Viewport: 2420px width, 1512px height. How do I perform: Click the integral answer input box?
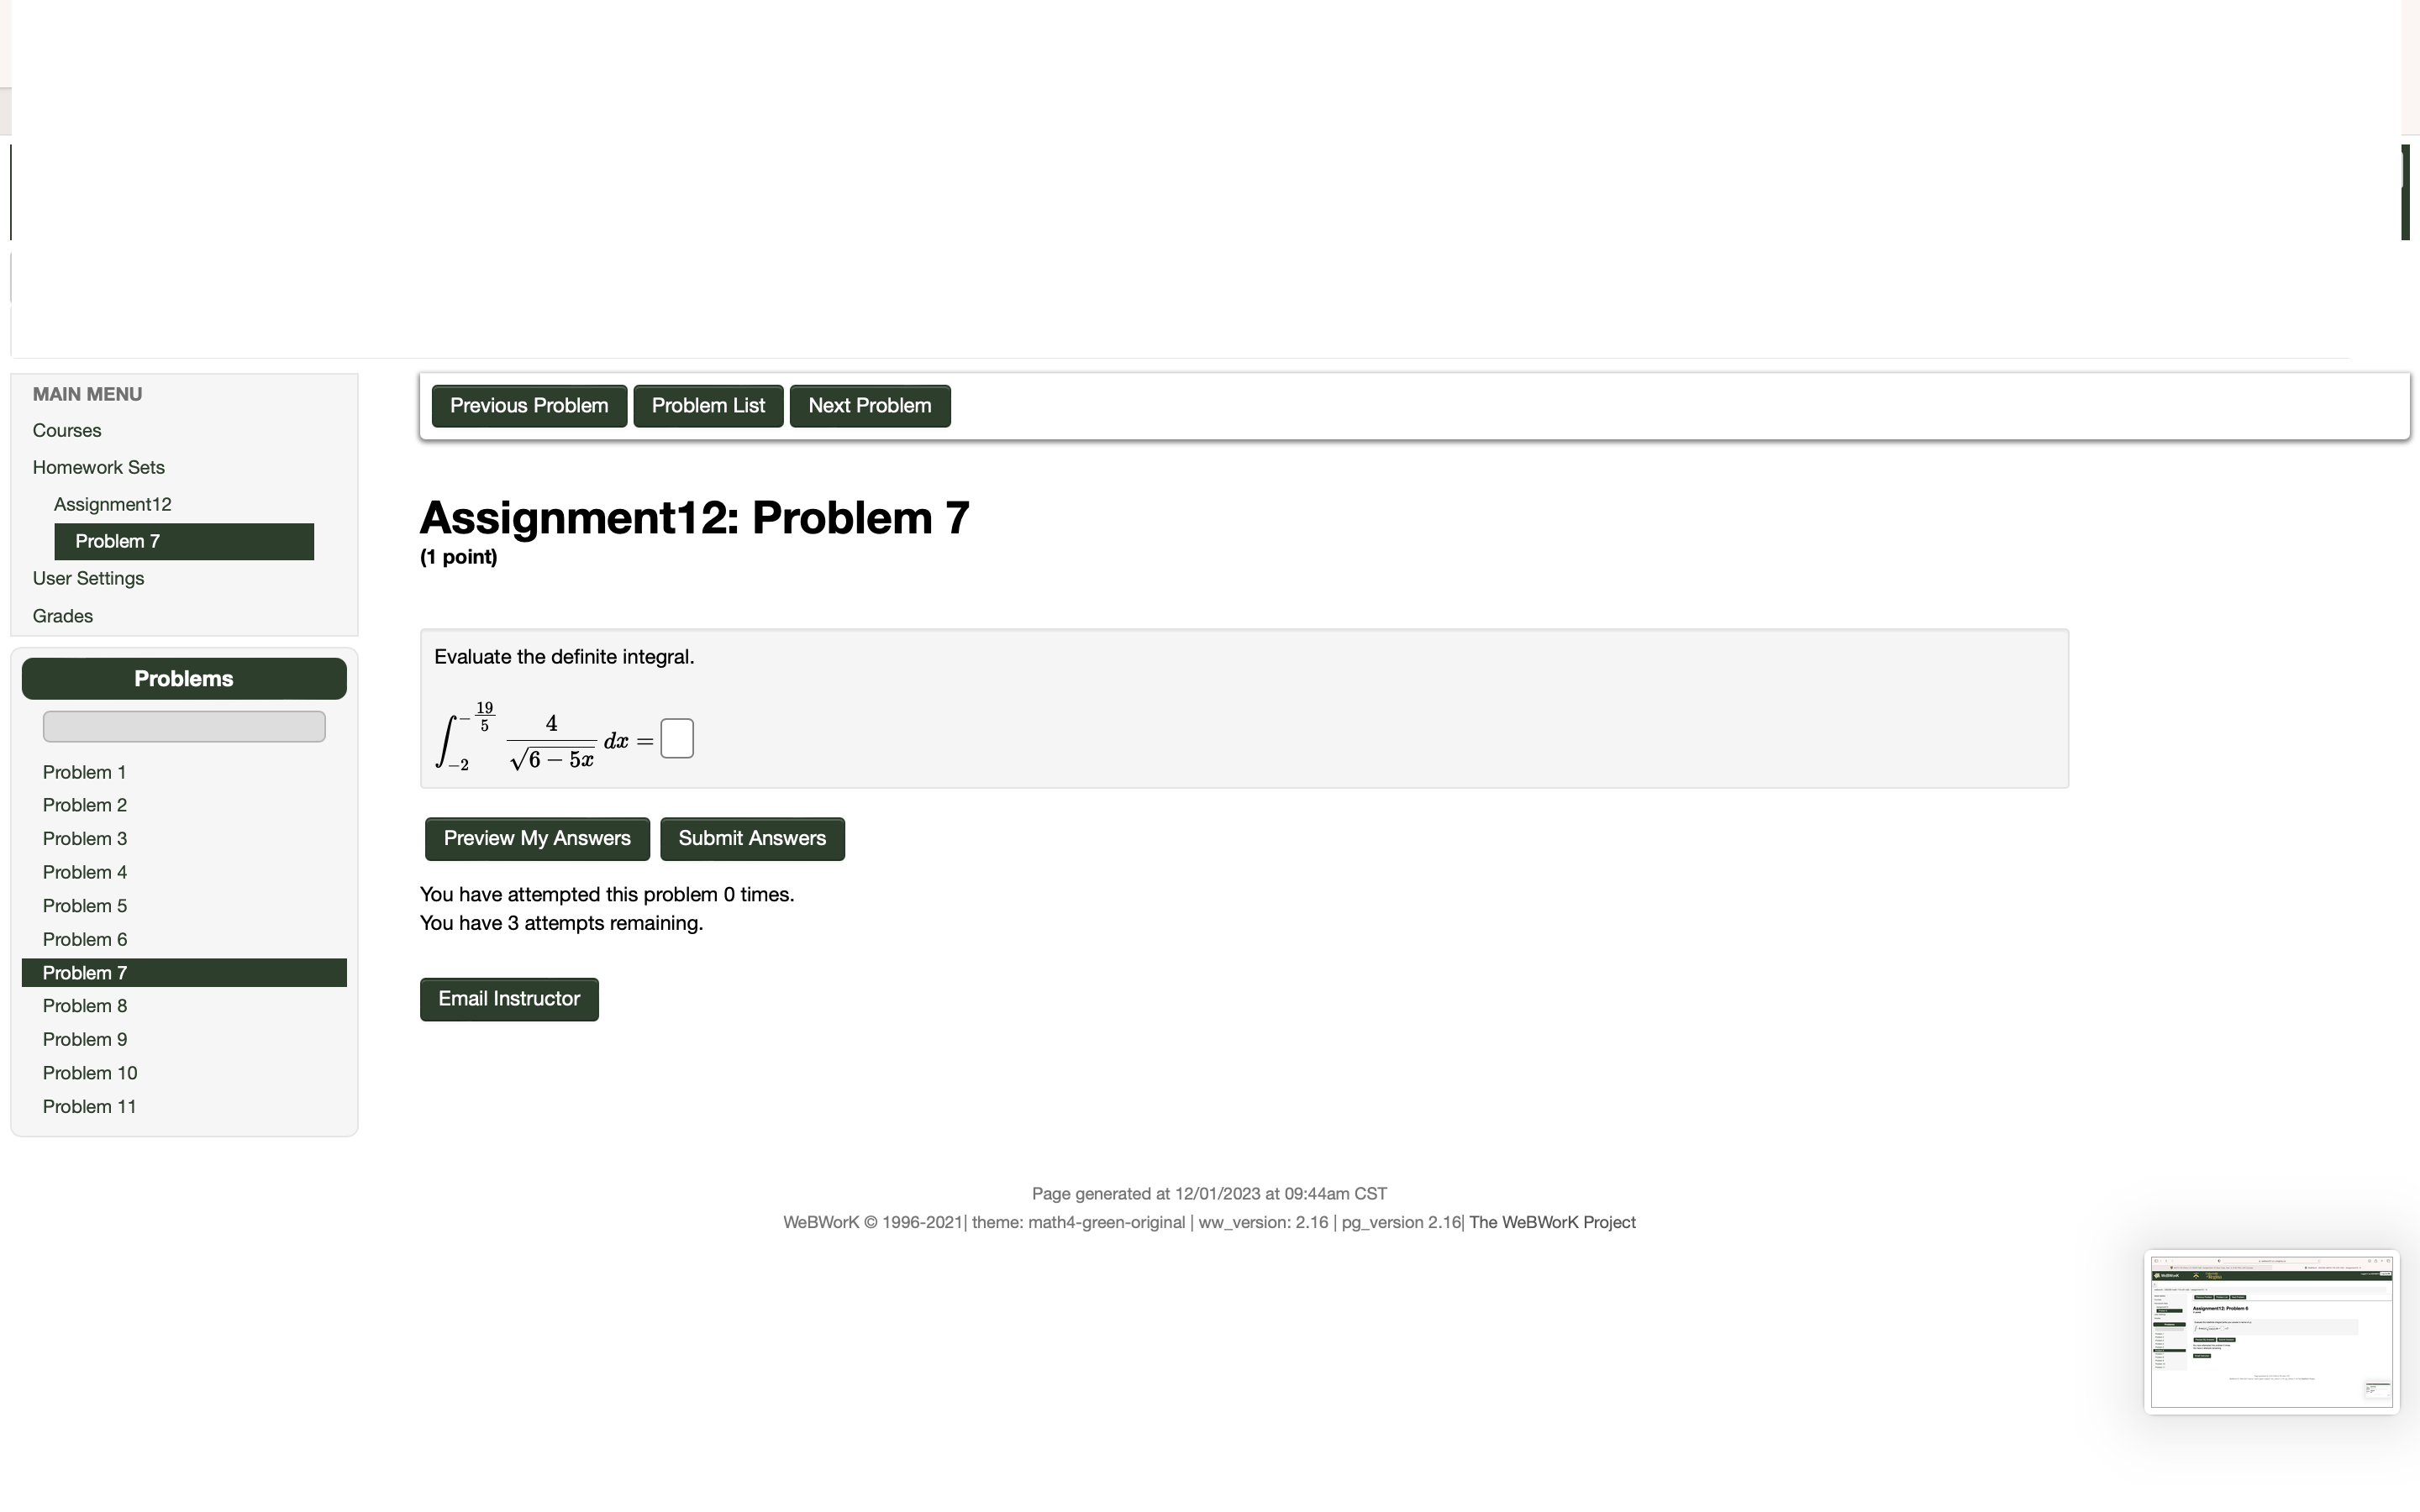[677, 737]
